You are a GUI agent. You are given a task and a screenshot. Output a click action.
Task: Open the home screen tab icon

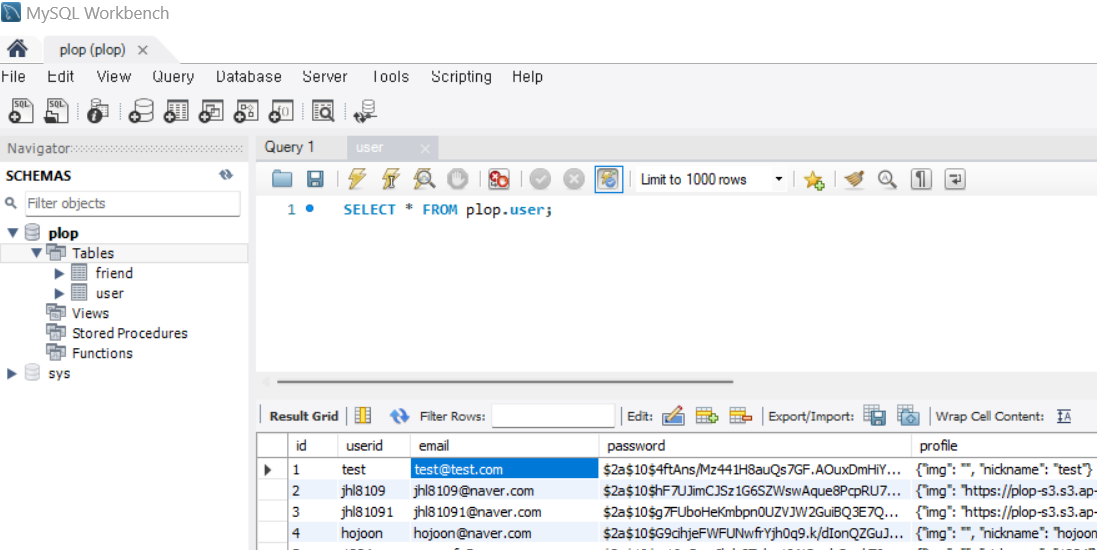[17, 48]
